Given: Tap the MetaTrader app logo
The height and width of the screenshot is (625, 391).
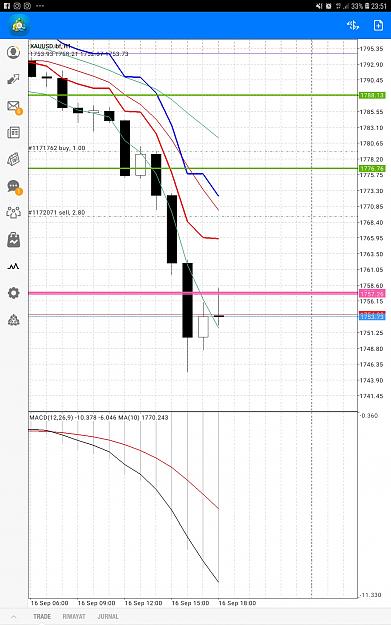Looking at the screenshot, I should coord(18,25).
